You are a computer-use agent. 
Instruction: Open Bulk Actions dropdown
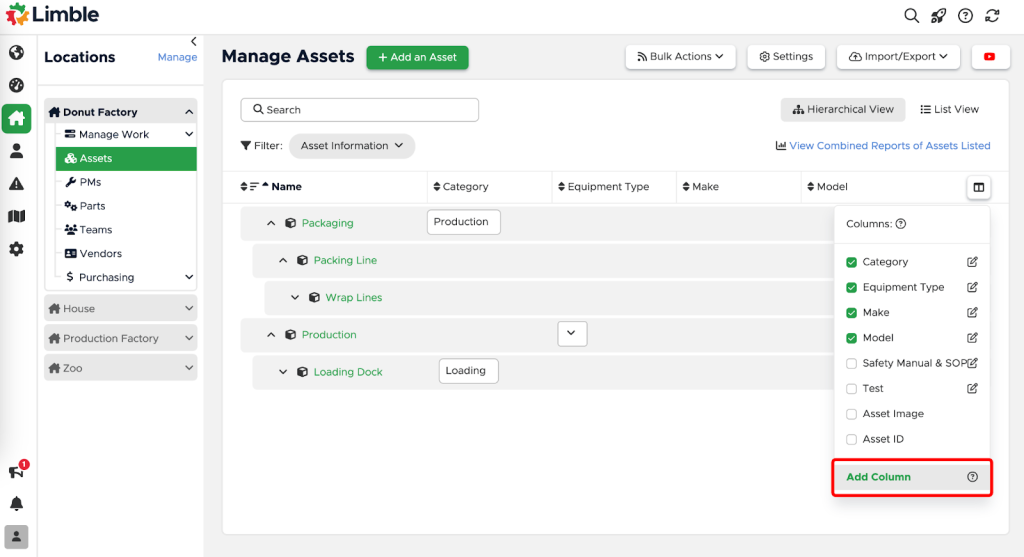[680, 57]
